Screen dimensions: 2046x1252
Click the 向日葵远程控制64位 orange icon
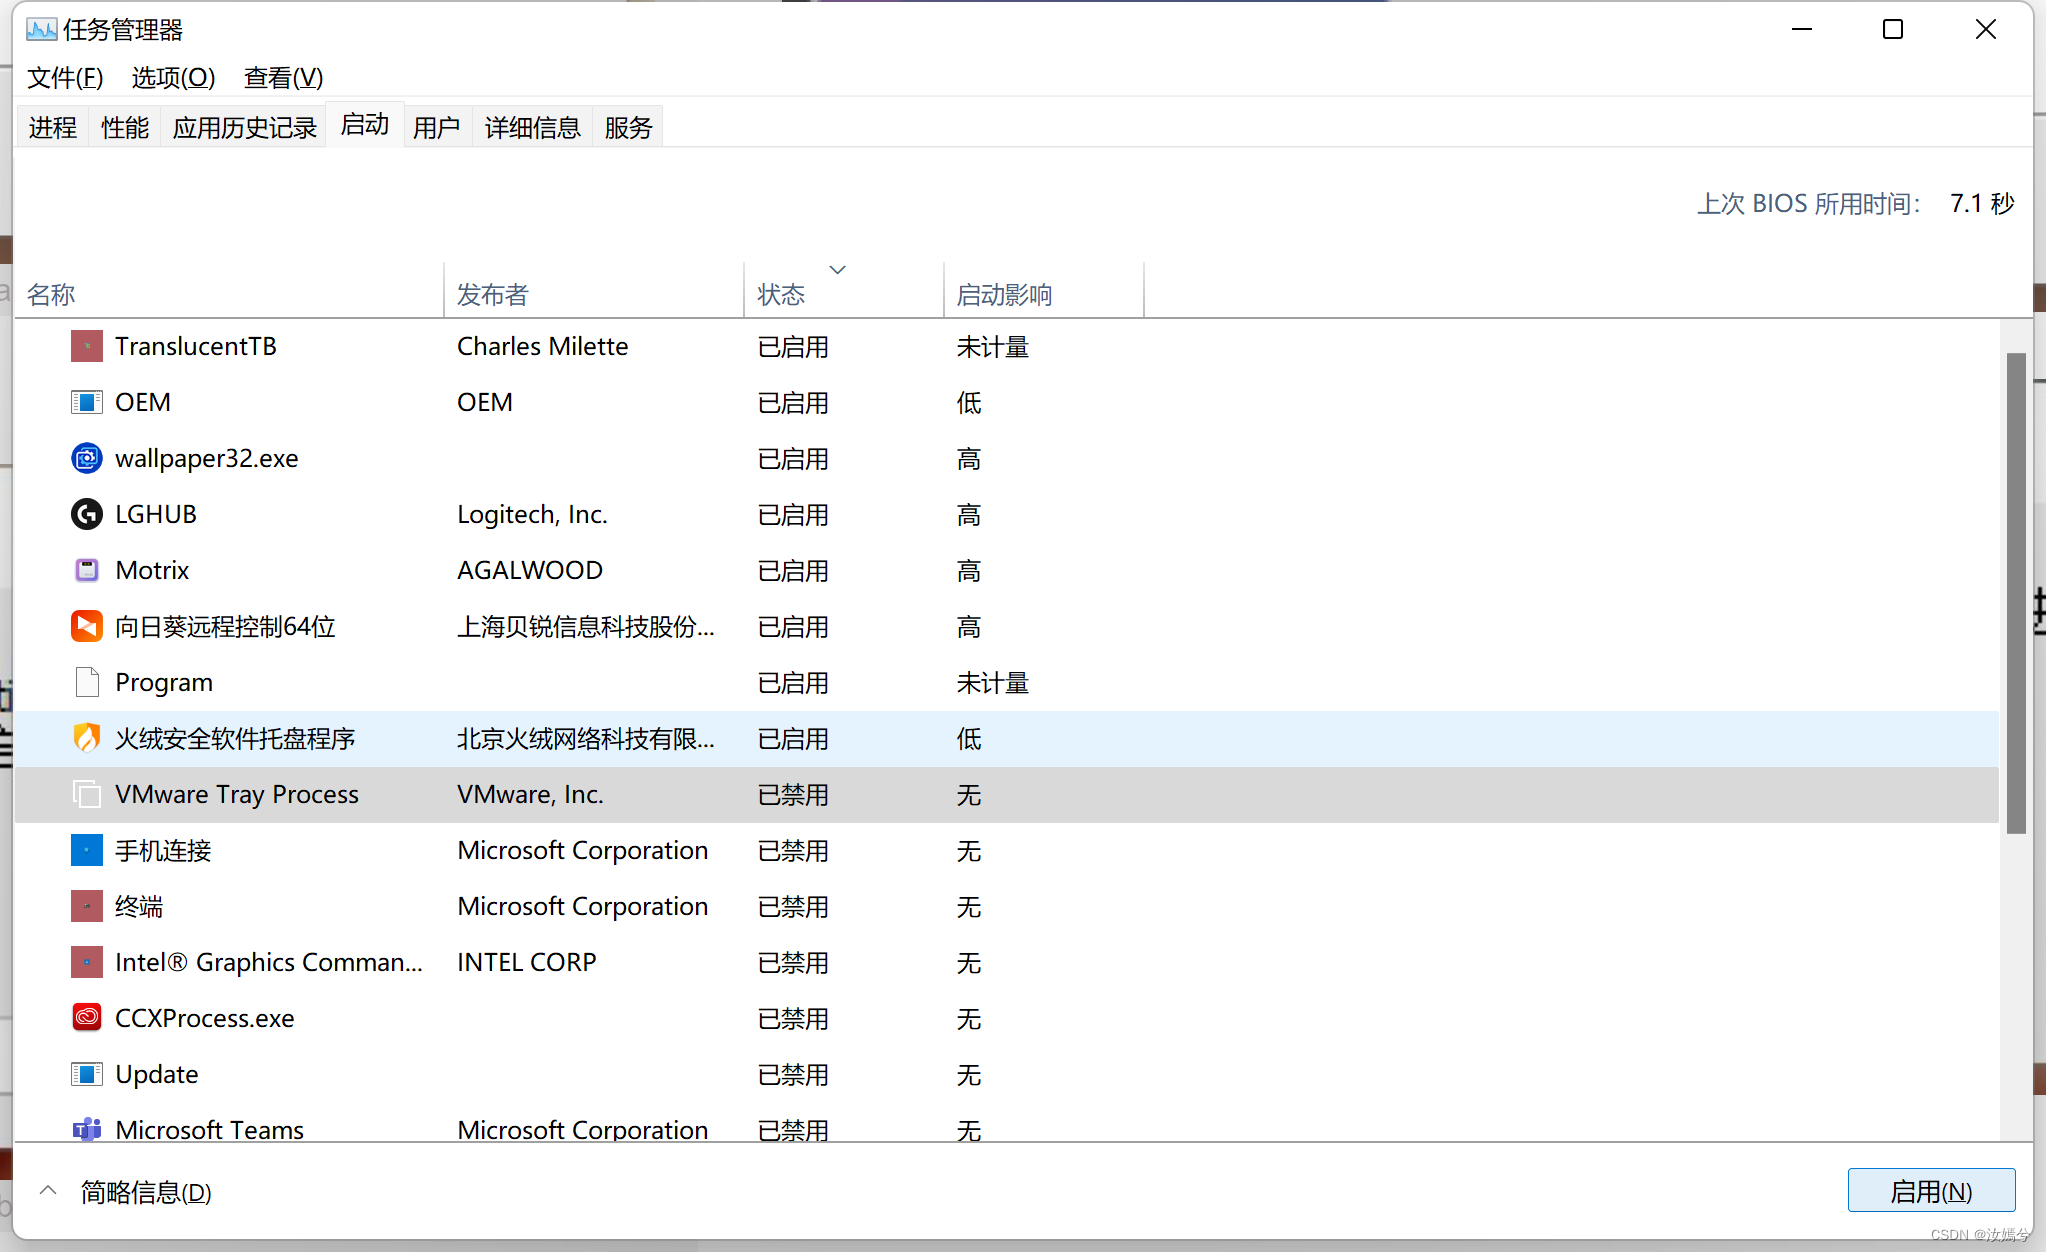coord(87,626)
